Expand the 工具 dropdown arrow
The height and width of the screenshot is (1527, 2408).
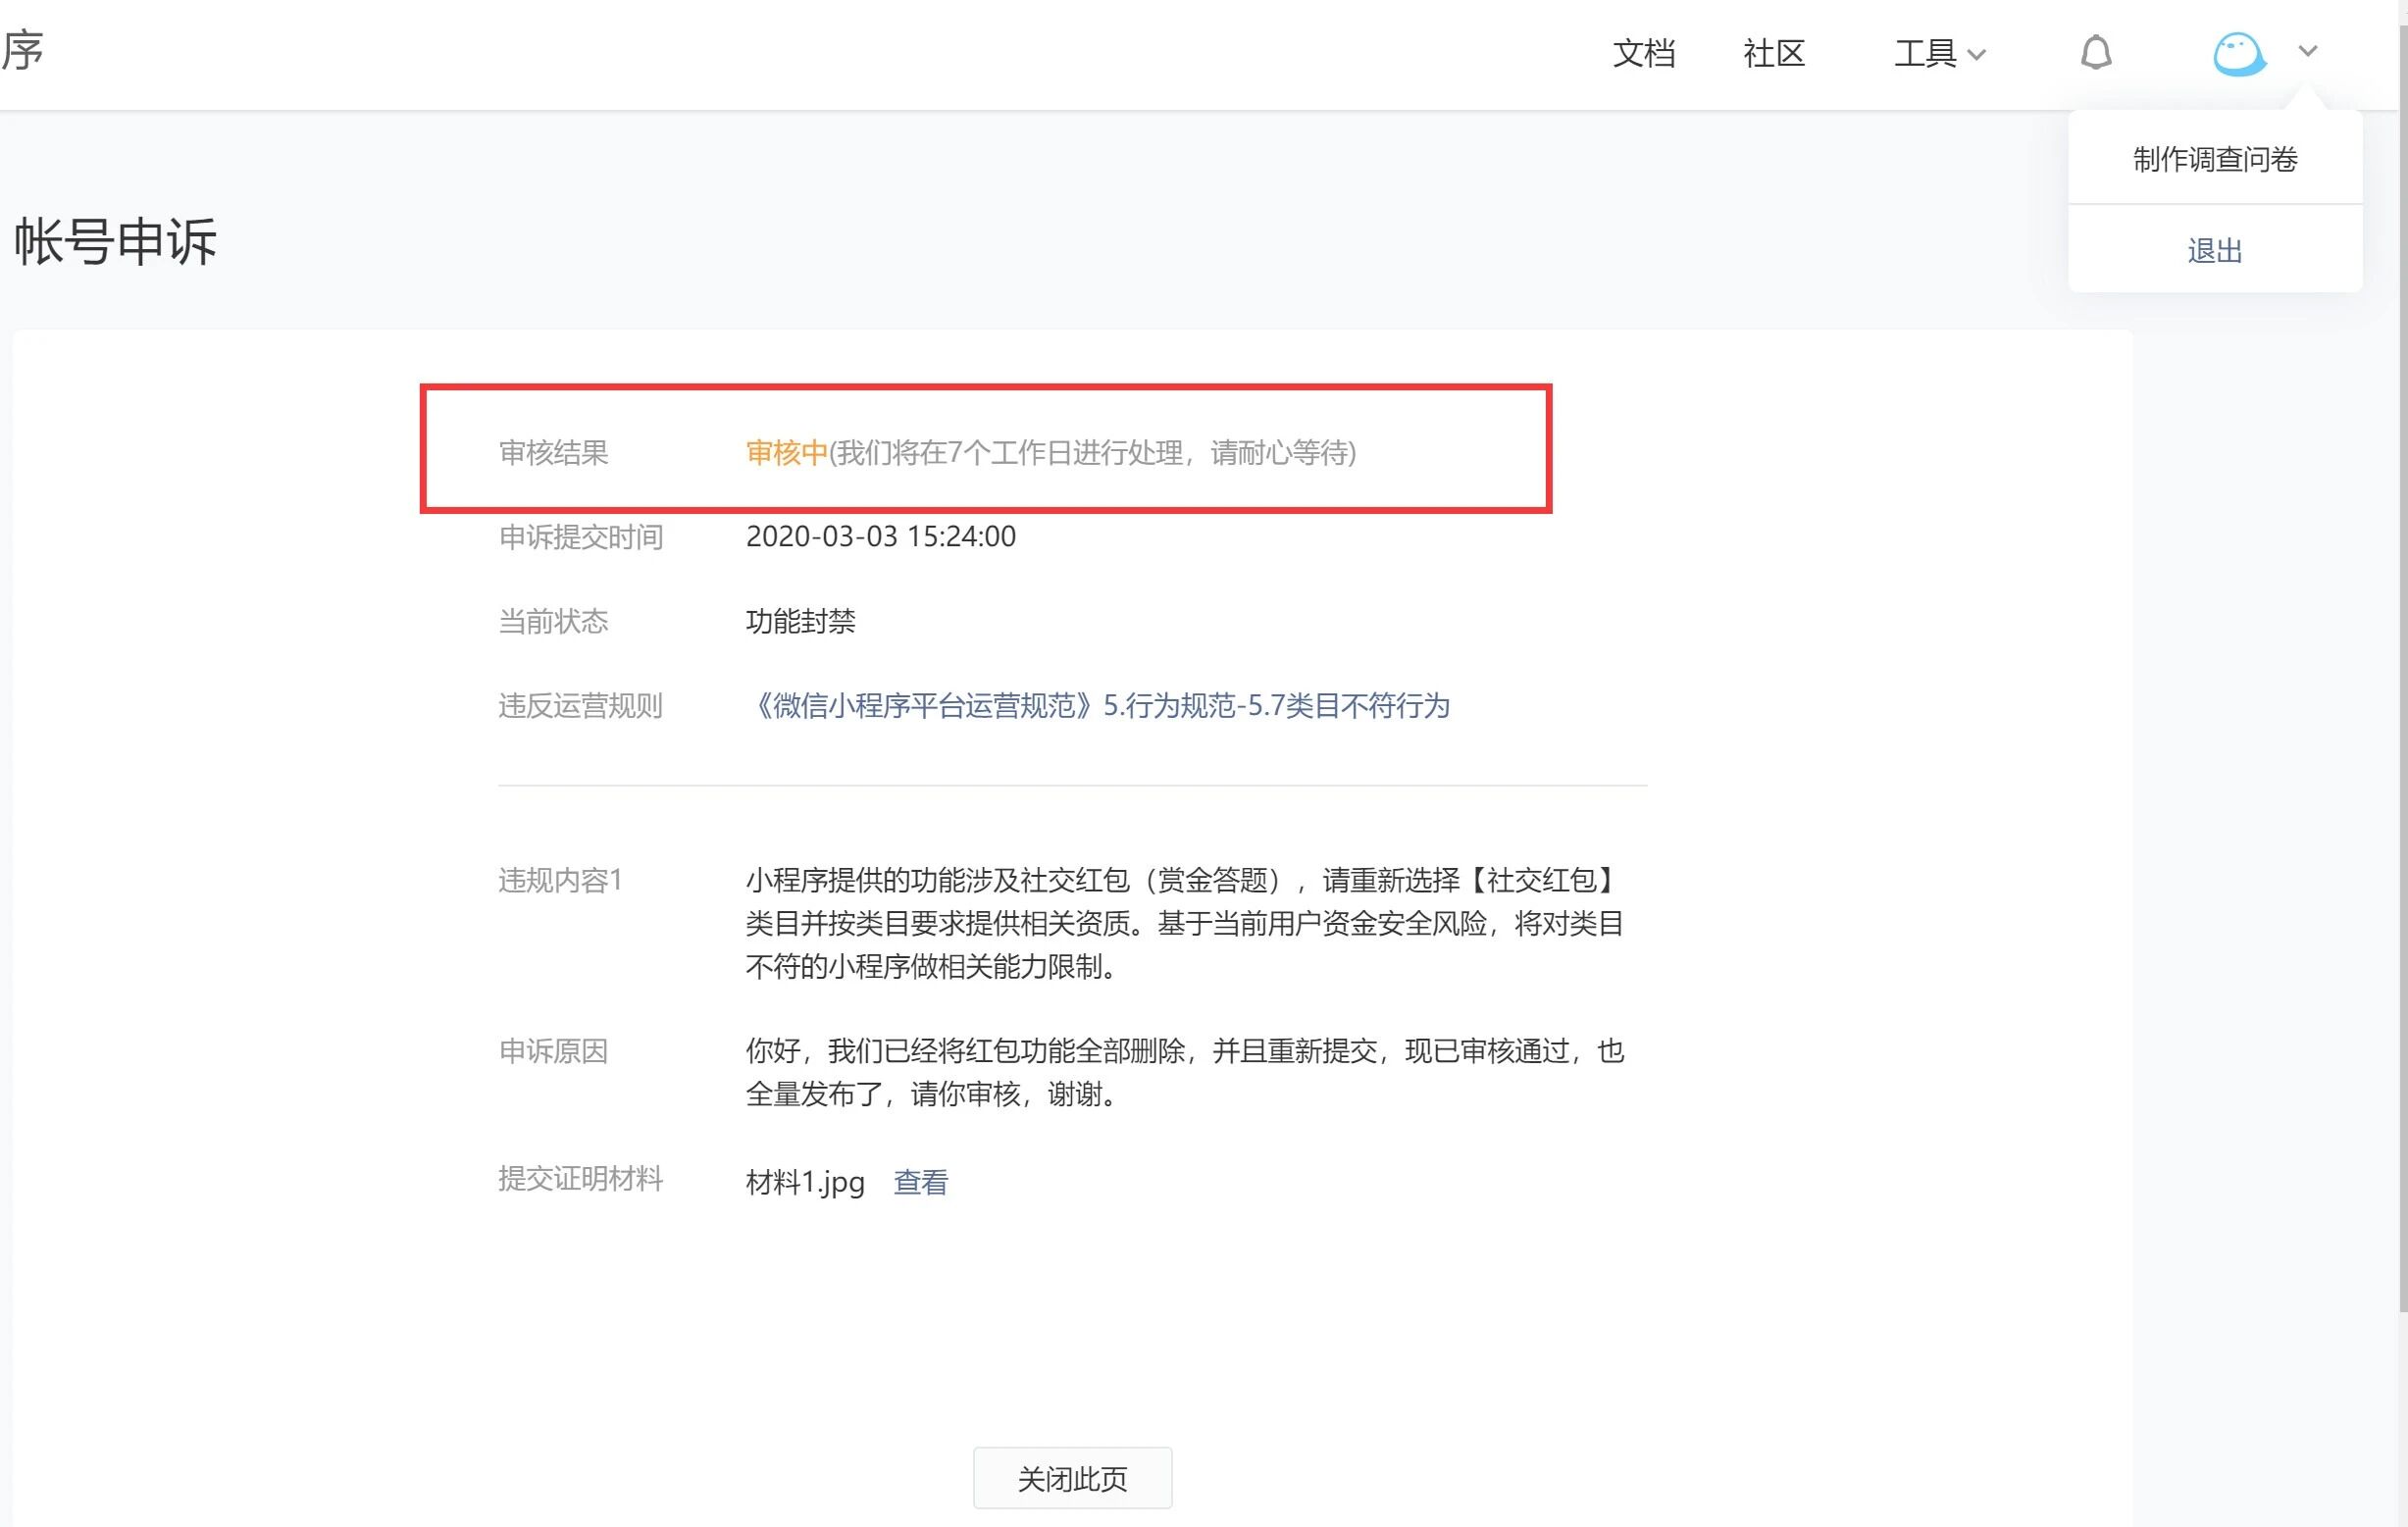[1976, 55]
